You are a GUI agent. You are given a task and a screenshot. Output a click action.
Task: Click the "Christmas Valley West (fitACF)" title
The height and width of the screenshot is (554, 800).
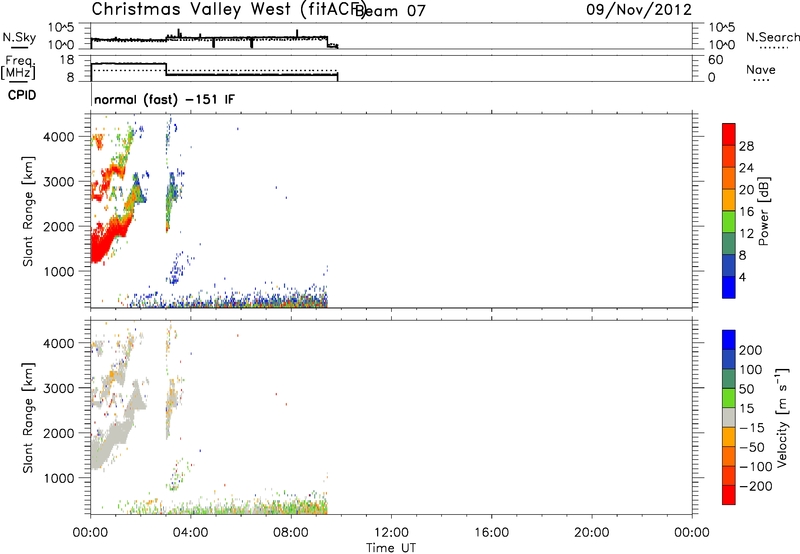(229, 9)
